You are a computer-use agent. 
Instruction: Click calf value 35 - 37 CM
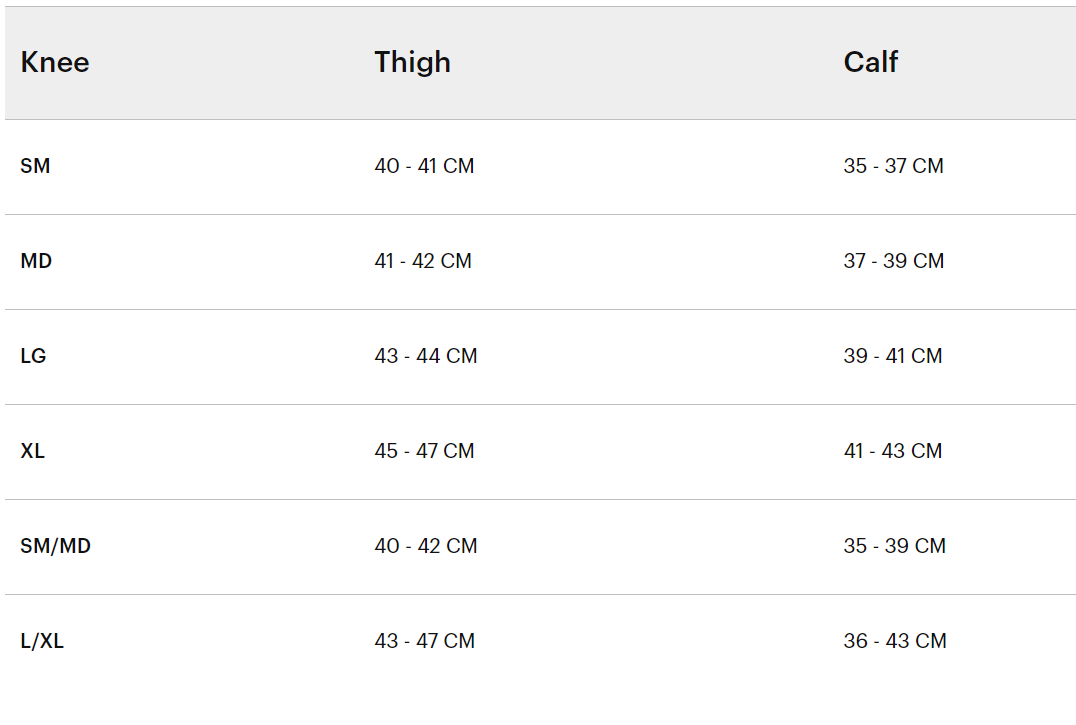tap(893, 166)
